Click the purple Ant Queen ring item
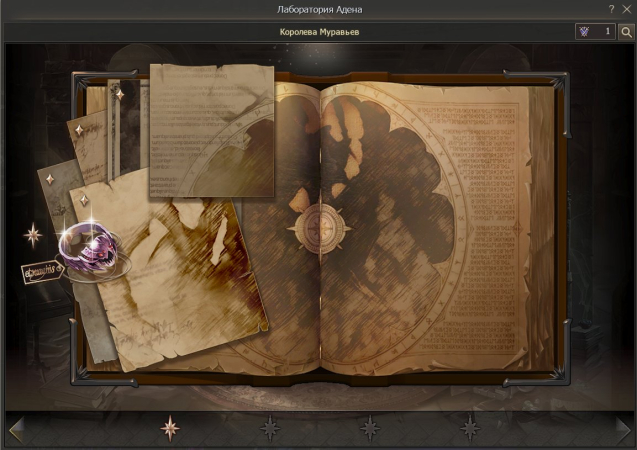637x450 pixels. point(90,247)
